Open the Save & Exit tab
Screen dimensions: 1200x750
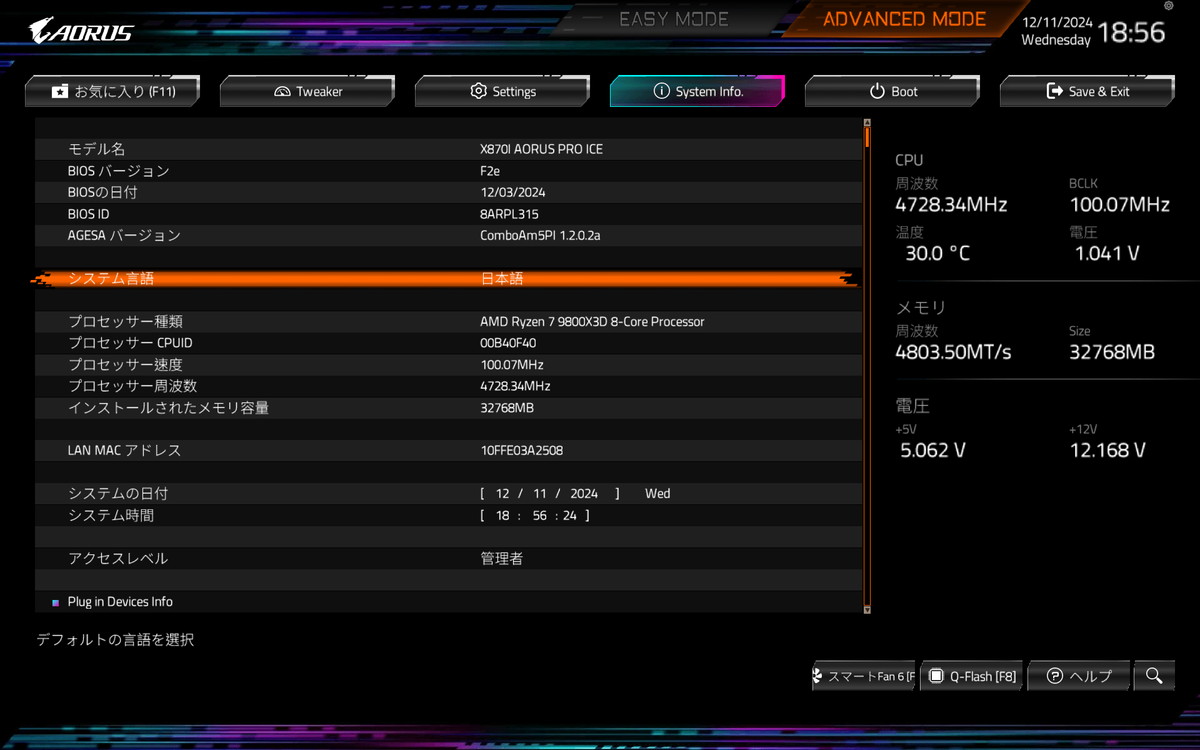point(1087,91)
